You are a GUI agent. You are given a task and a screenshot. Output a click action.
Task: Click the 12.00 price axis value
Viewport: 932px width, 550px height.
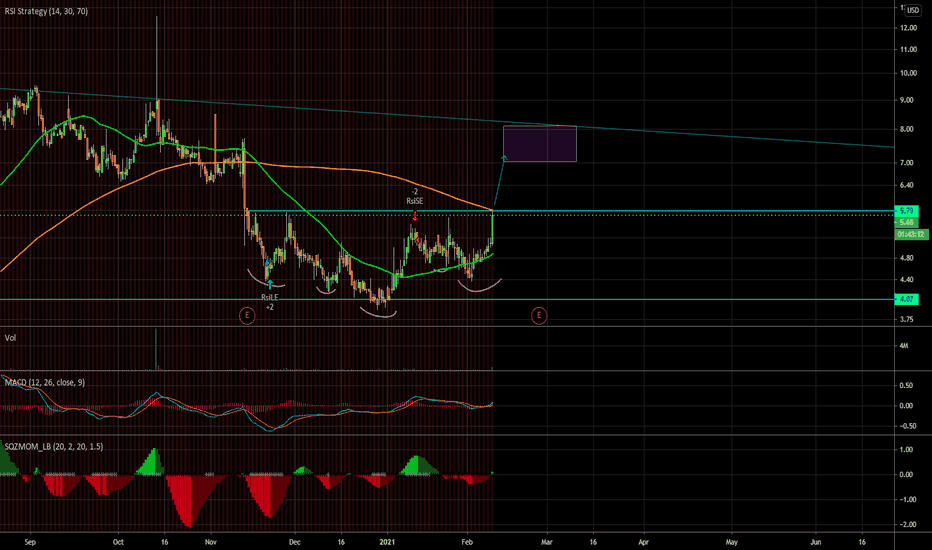pyautogui.click(x=908, y=28)
